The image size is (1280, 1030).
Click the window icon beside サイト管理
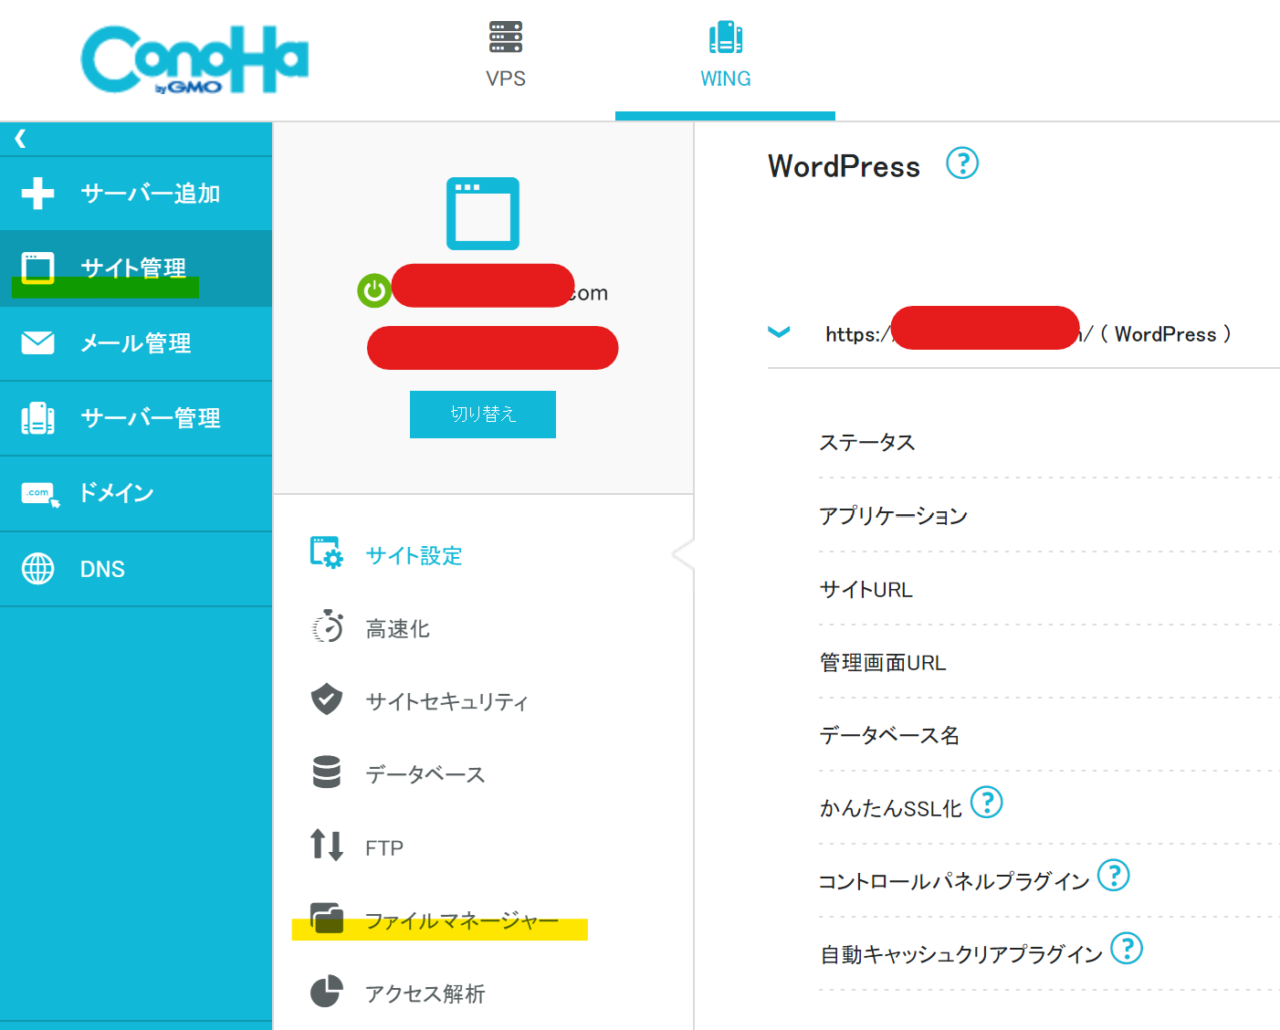pyautogui.click(x=38, y=268)
